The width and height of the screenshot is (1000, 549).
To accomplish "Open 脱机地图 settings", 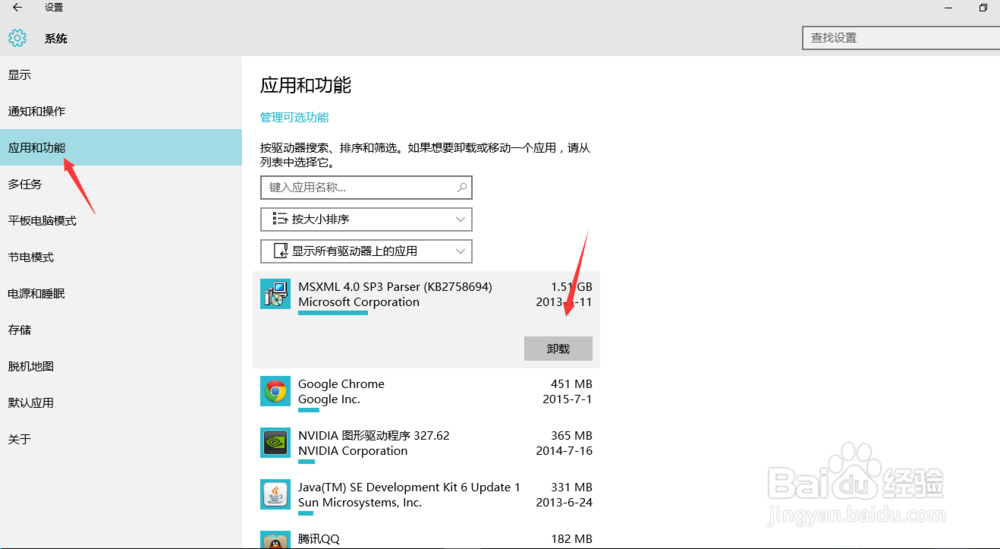I will [x=121, y=366].
